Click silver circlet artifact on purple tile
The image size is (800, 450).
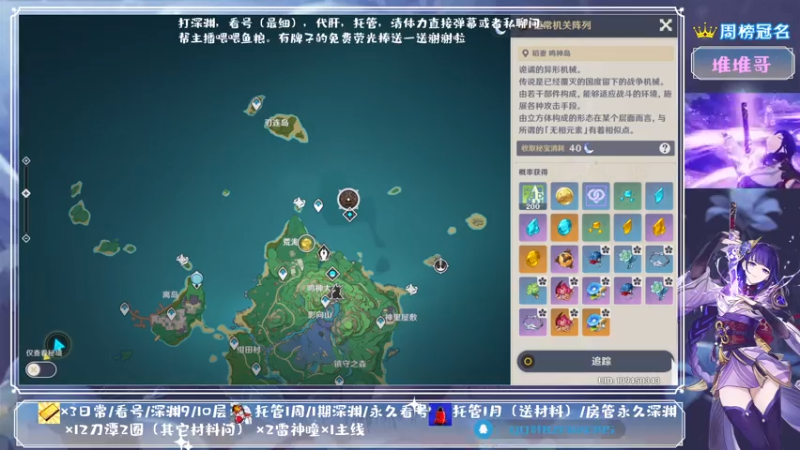point(532,322)
